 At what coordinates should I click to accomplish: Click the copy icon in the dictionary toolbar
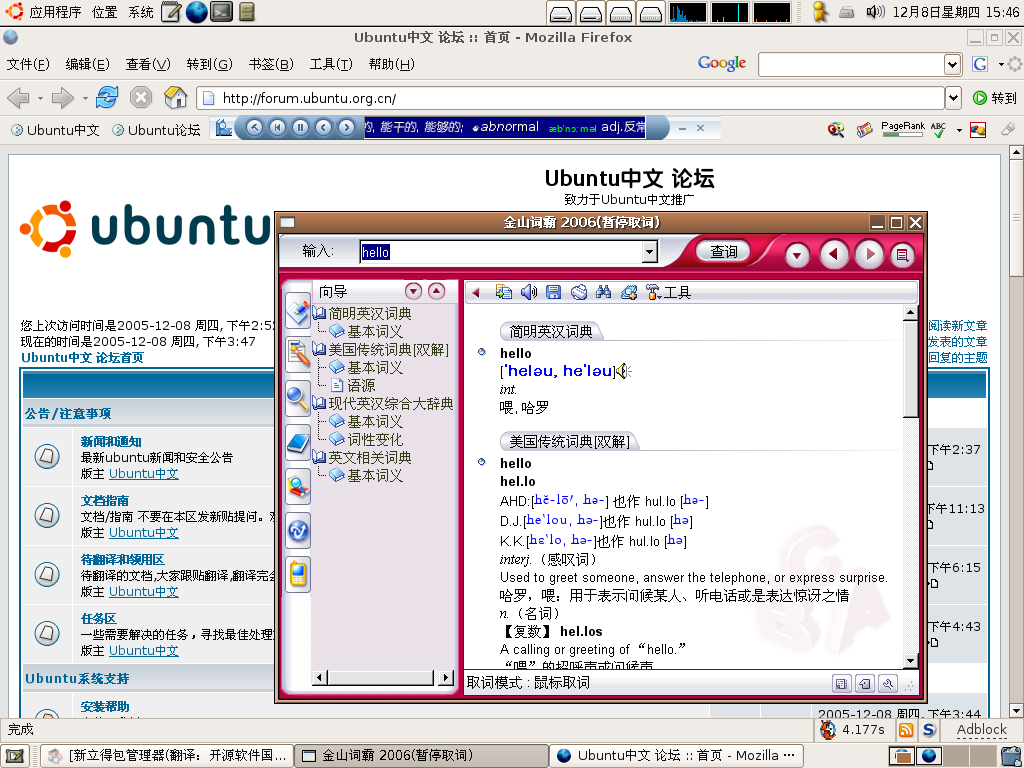pos(504,292)
